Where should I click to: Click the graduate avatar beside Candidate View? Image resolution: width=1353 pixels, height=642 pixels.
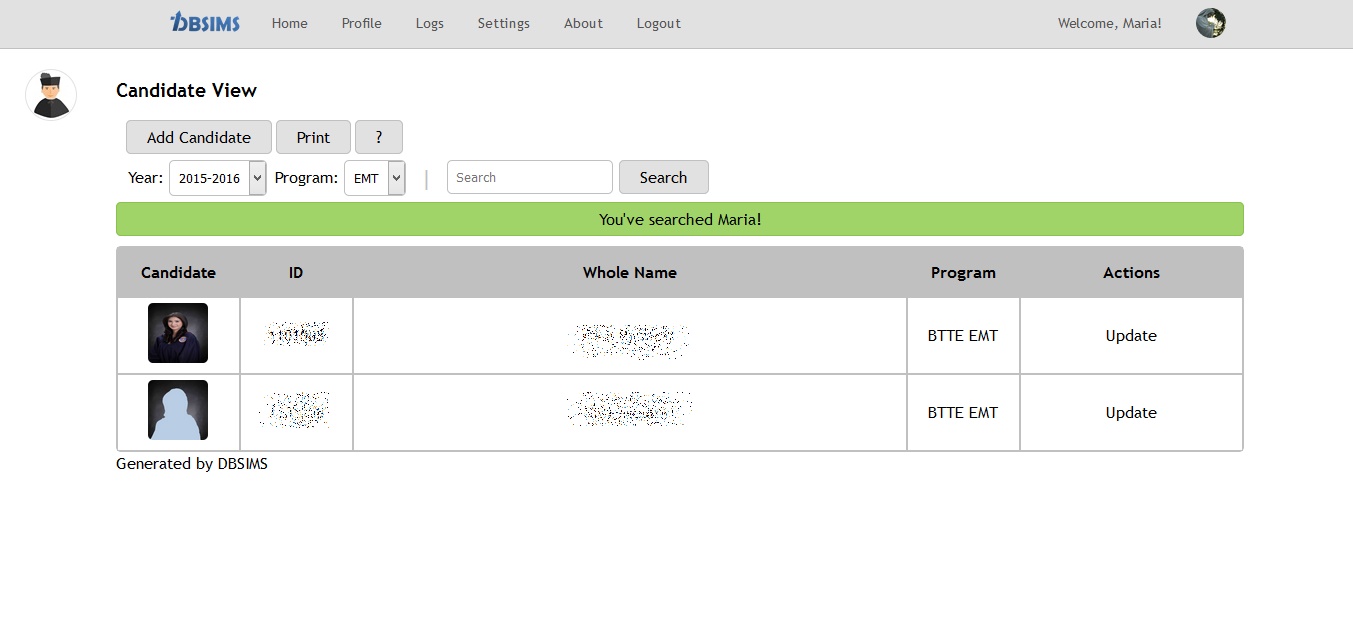pos(50,94)
